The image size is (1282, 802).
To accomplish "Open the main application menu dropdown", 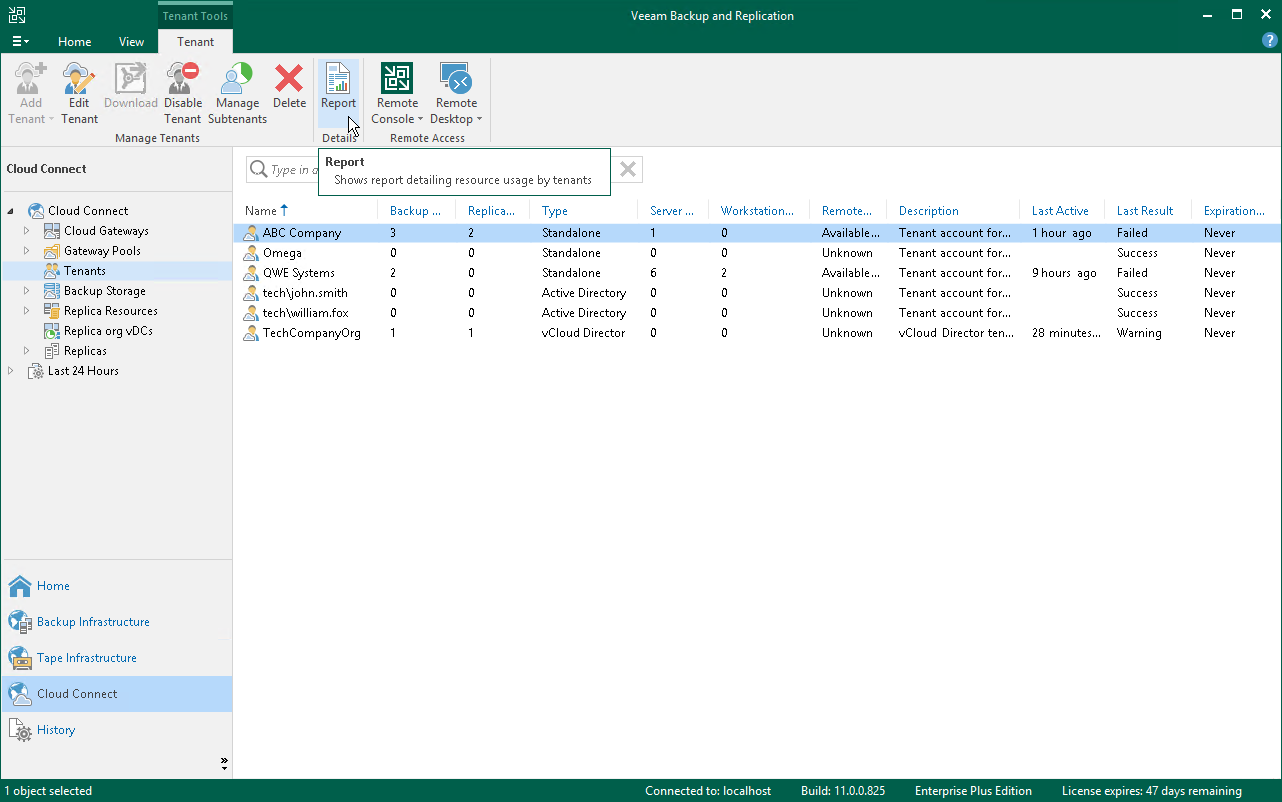I will (x=20, y=41).
